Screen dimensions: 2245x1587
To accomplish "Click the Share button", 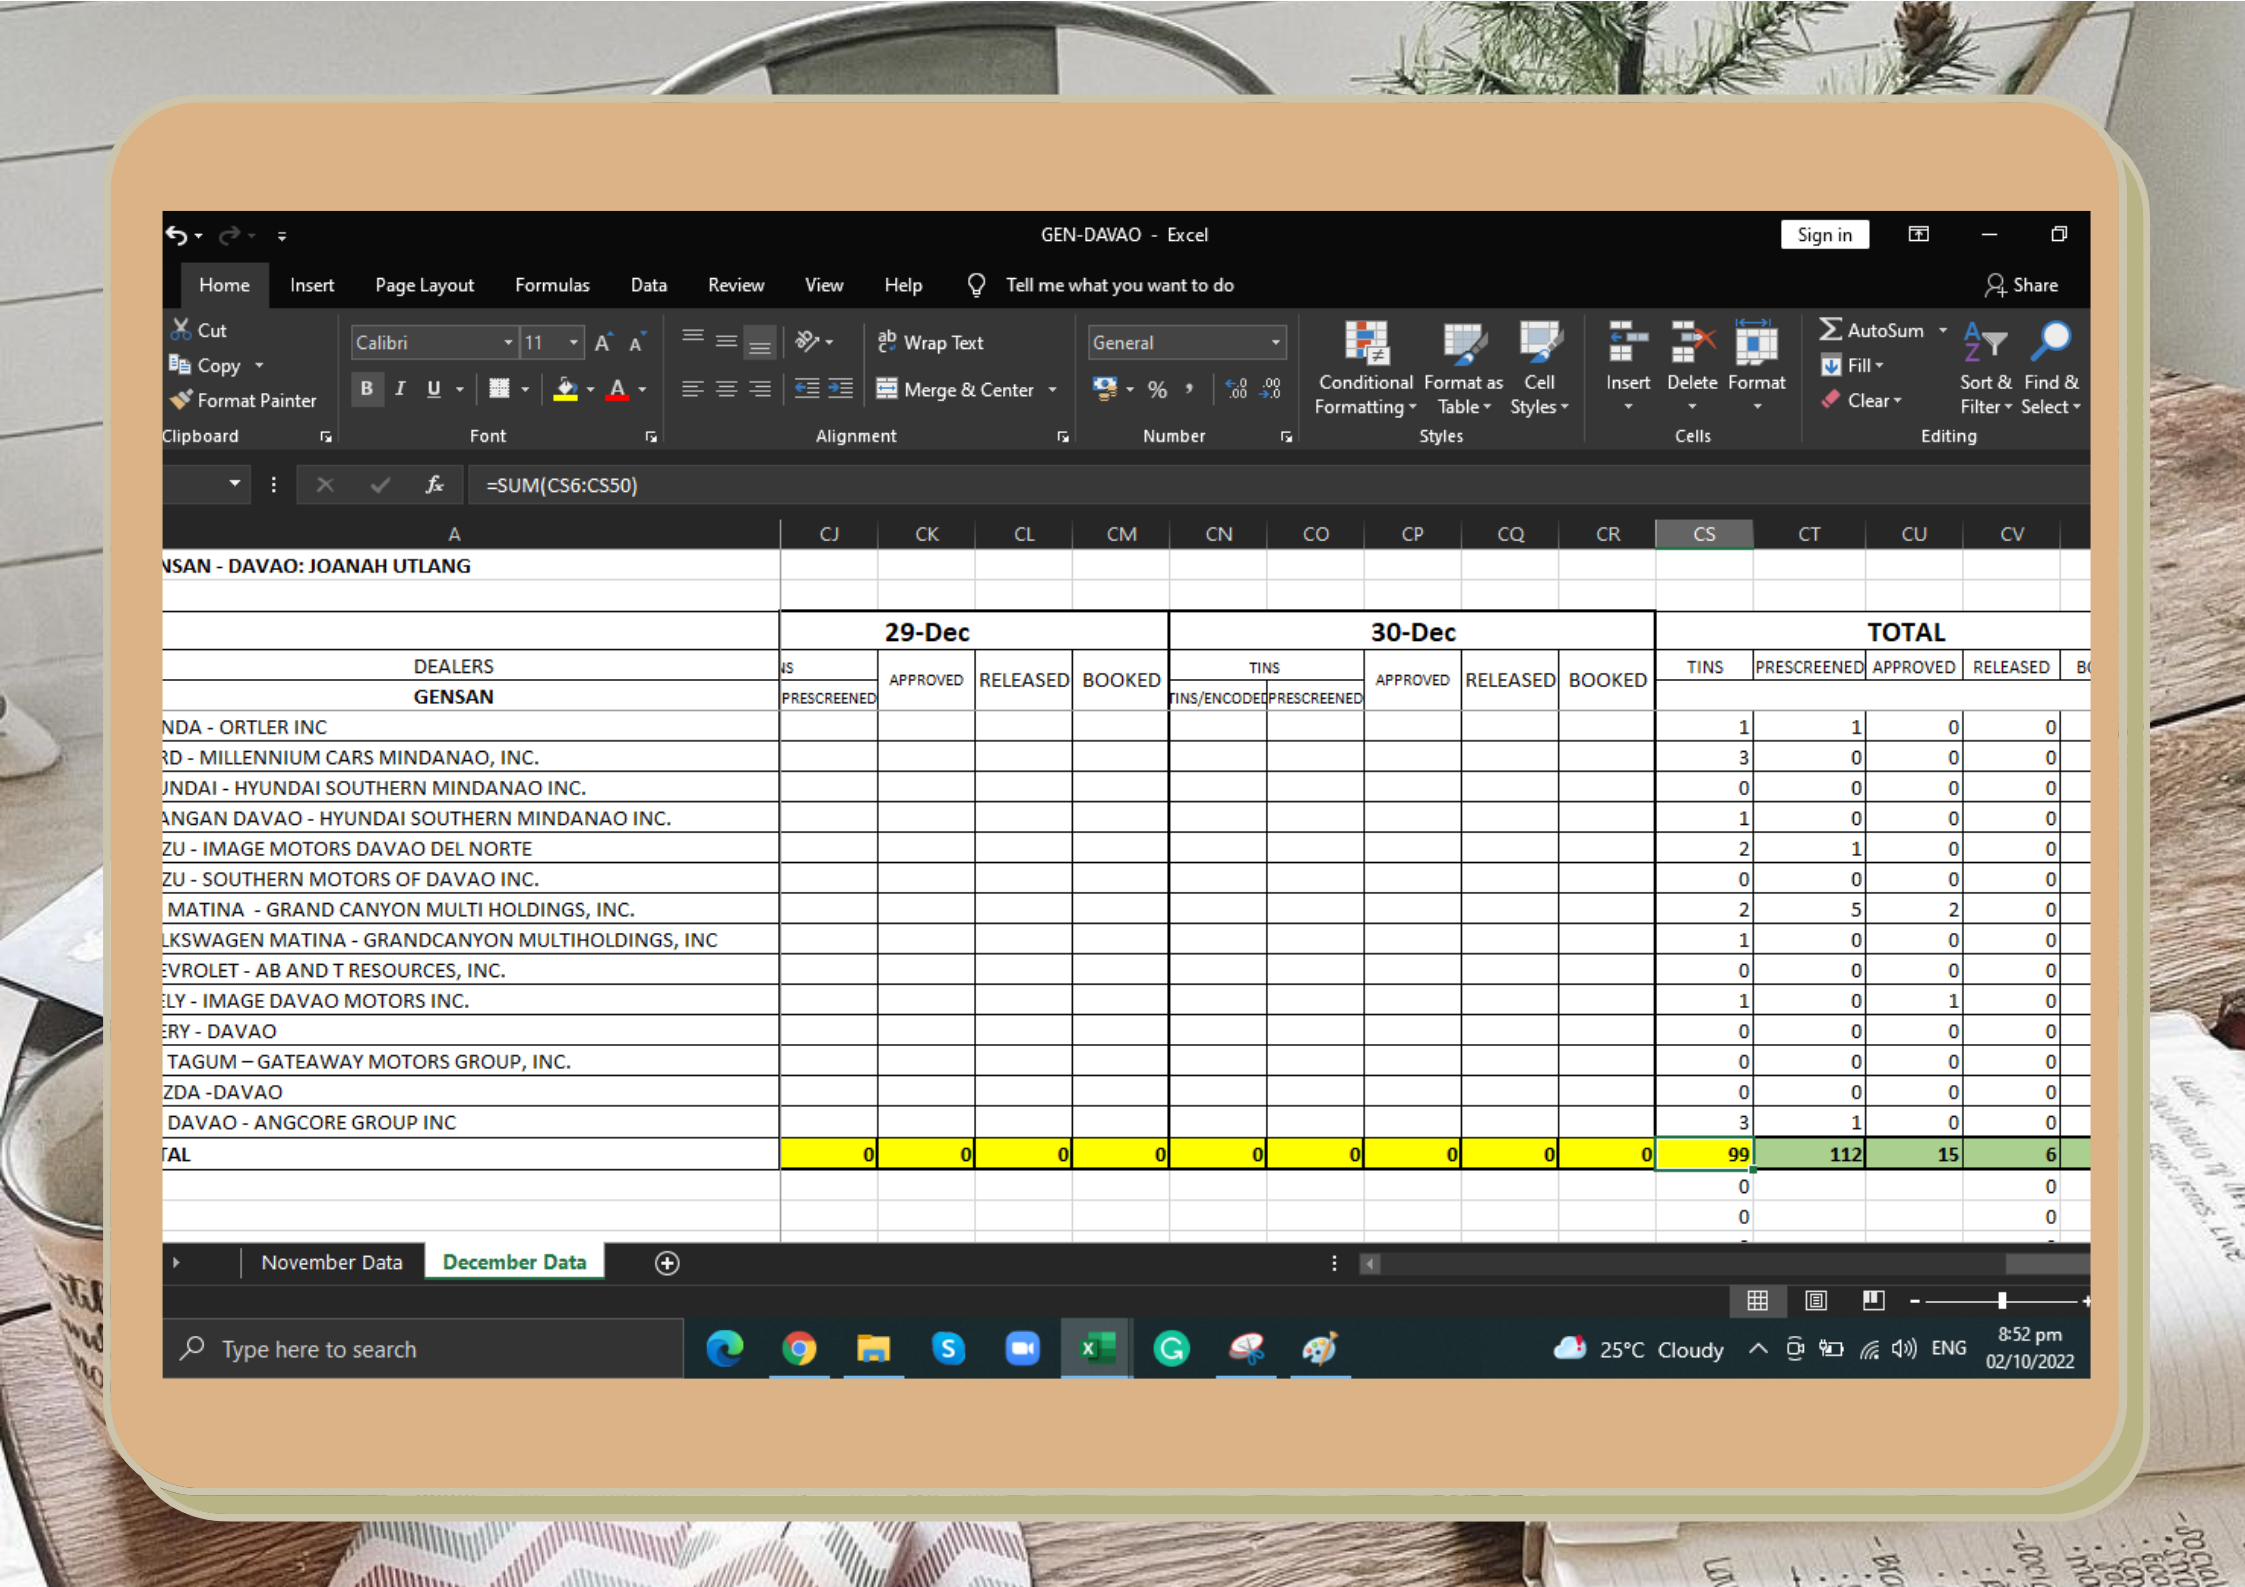I will (x=2022, y=285).
